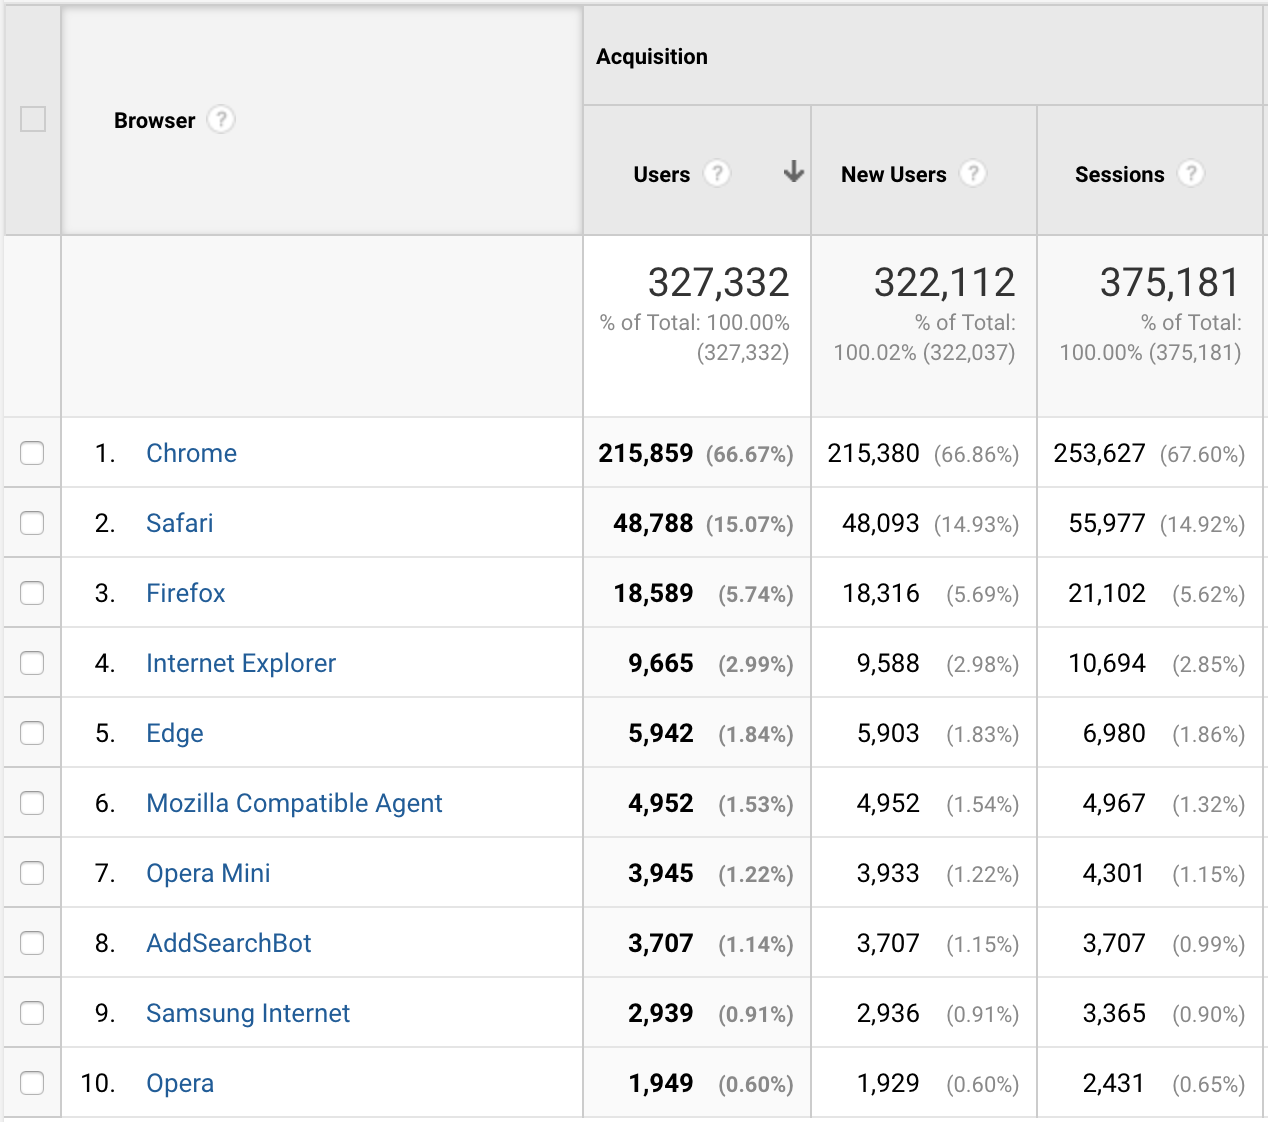1268x1122 pixels.
Task: Click Firefox sessions value 21,102
Action: click(x=1107, y=593)
